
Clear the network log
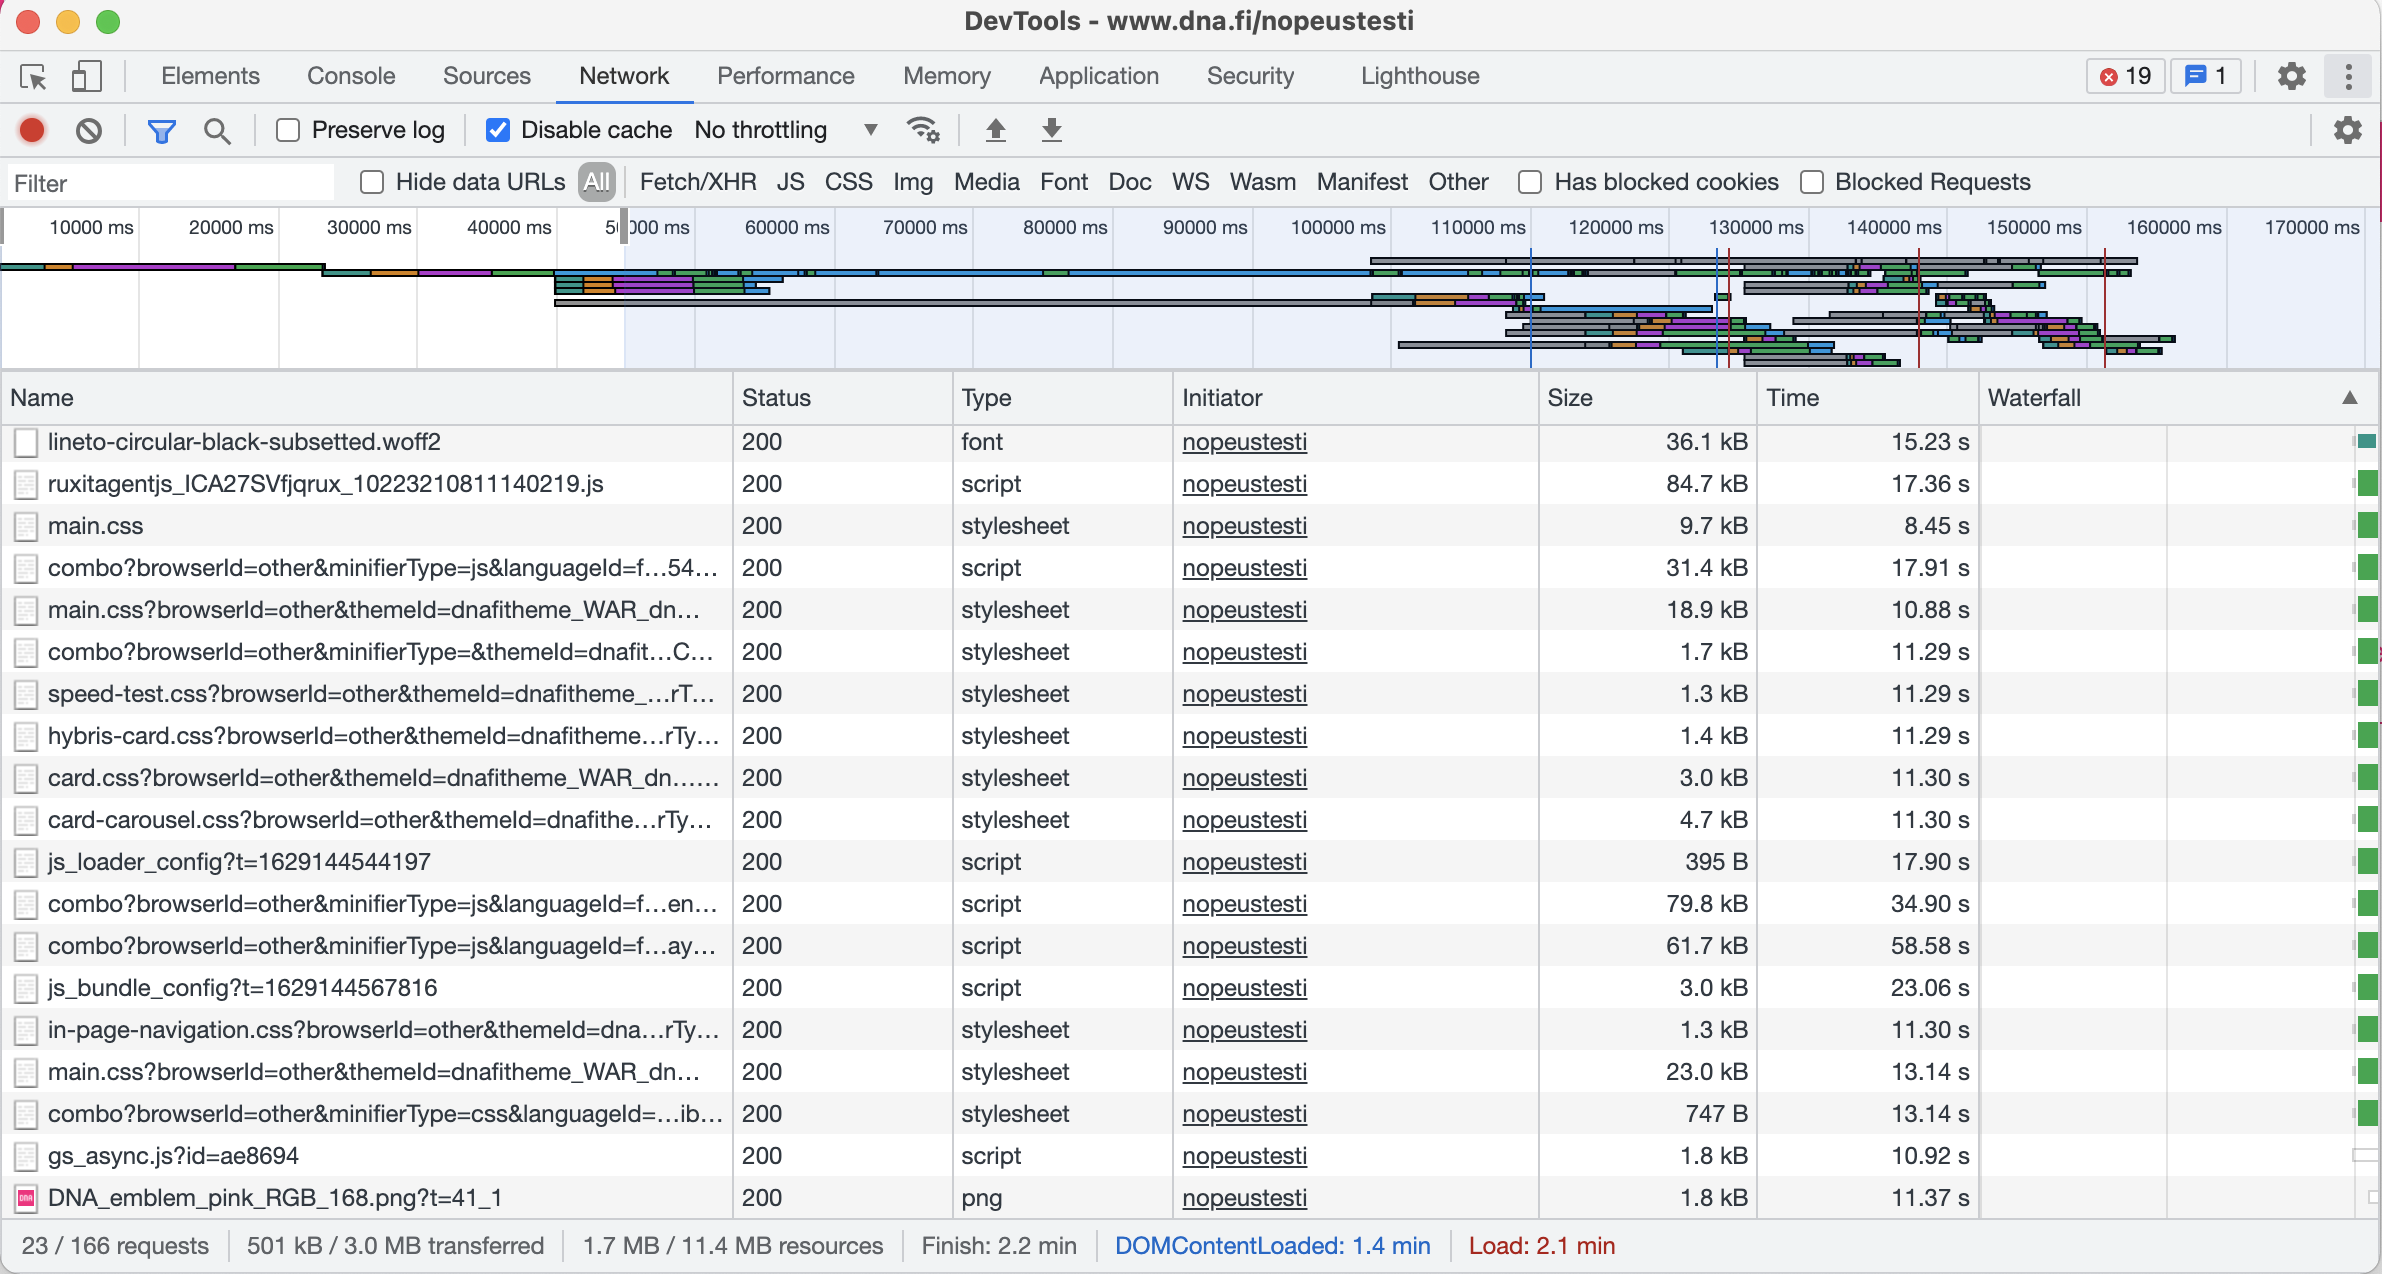tap(89, 130)
